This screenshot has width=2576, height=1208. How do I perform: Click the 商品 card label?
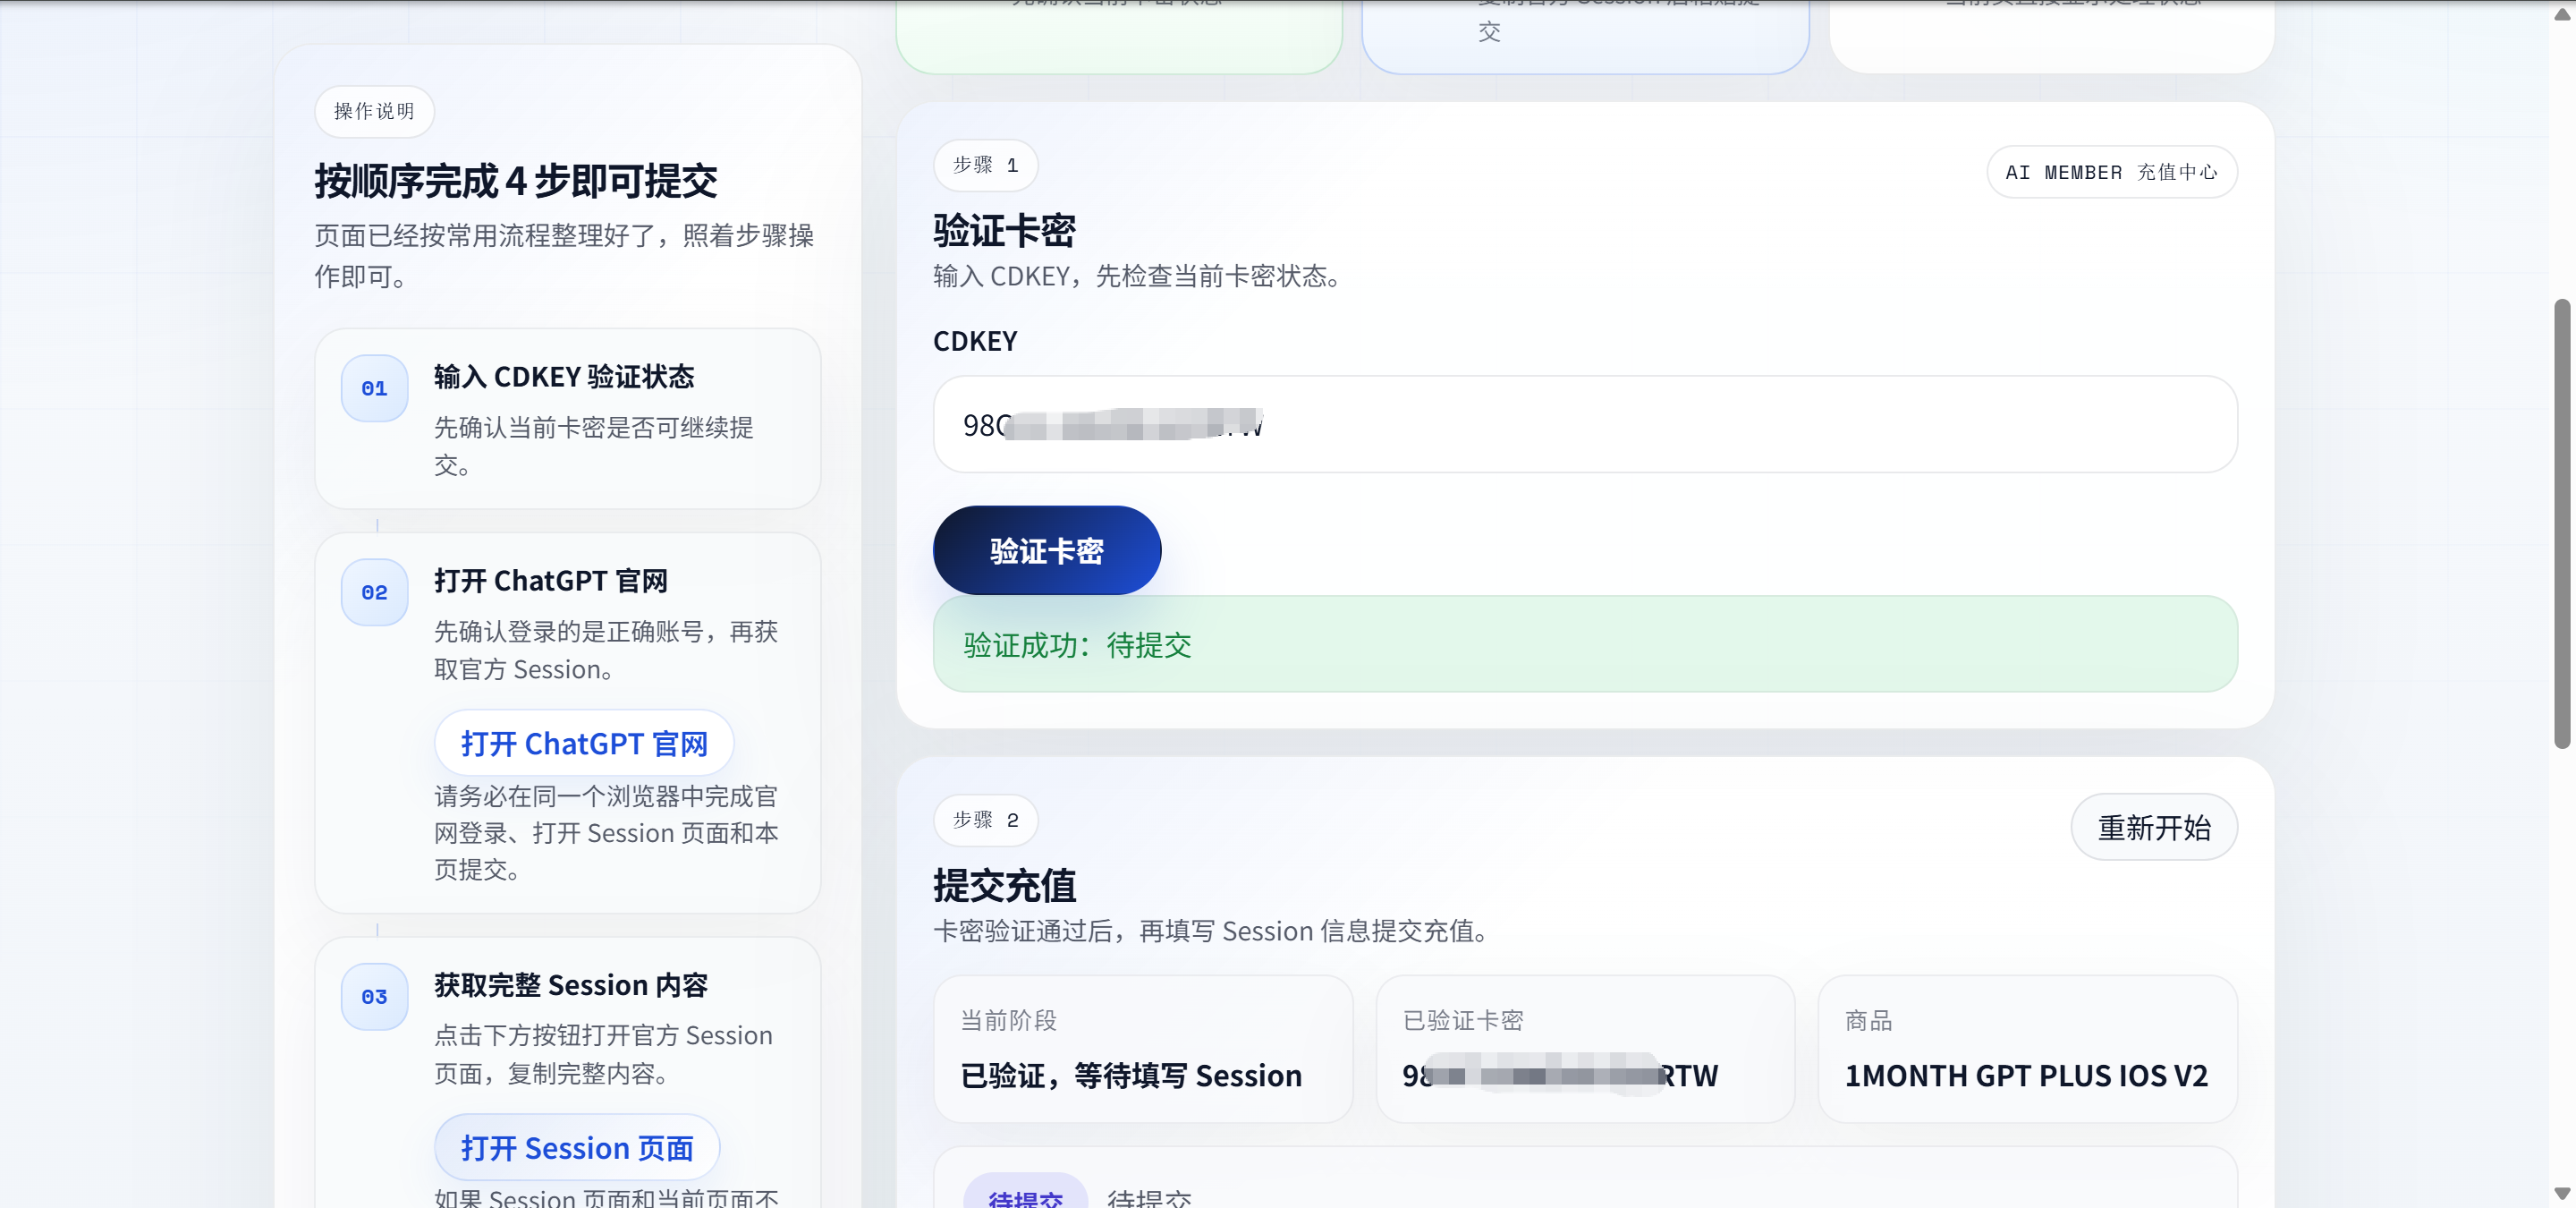pos(1868,1020)
